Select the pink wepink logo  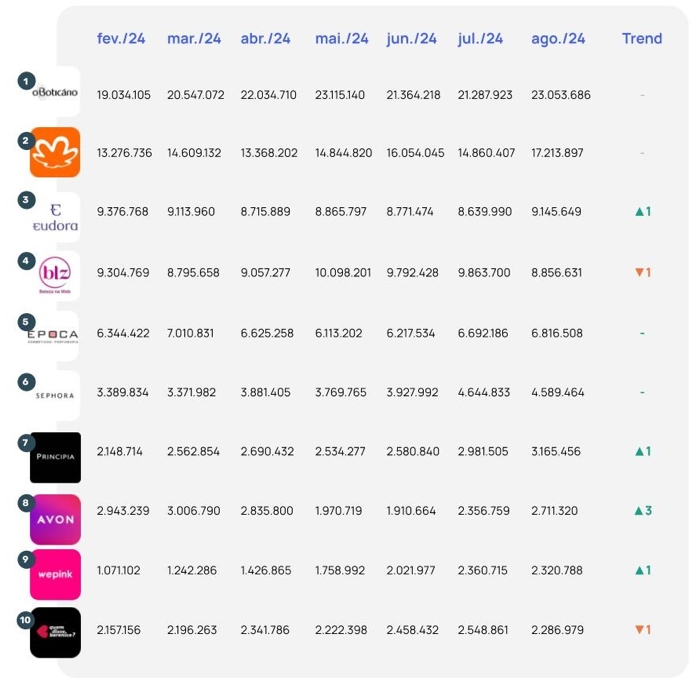point(55,575)
